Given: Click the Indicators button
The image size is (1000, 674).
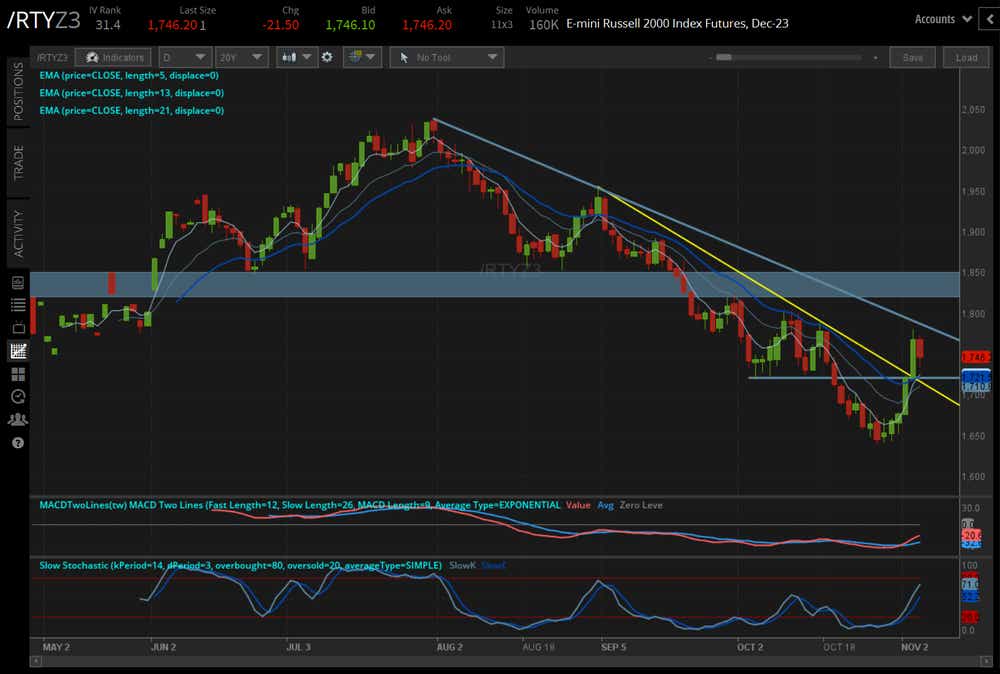Looking at the screenshot, I should coord(114,57).
